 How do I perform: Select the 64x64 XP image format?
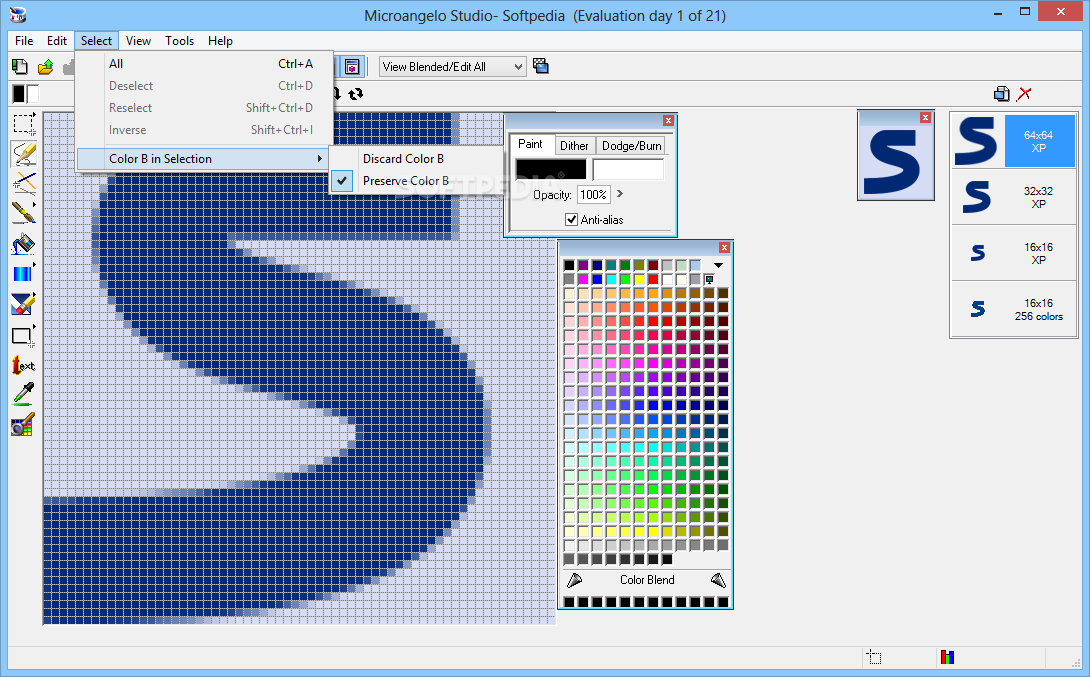click(x=1014, y=141)
